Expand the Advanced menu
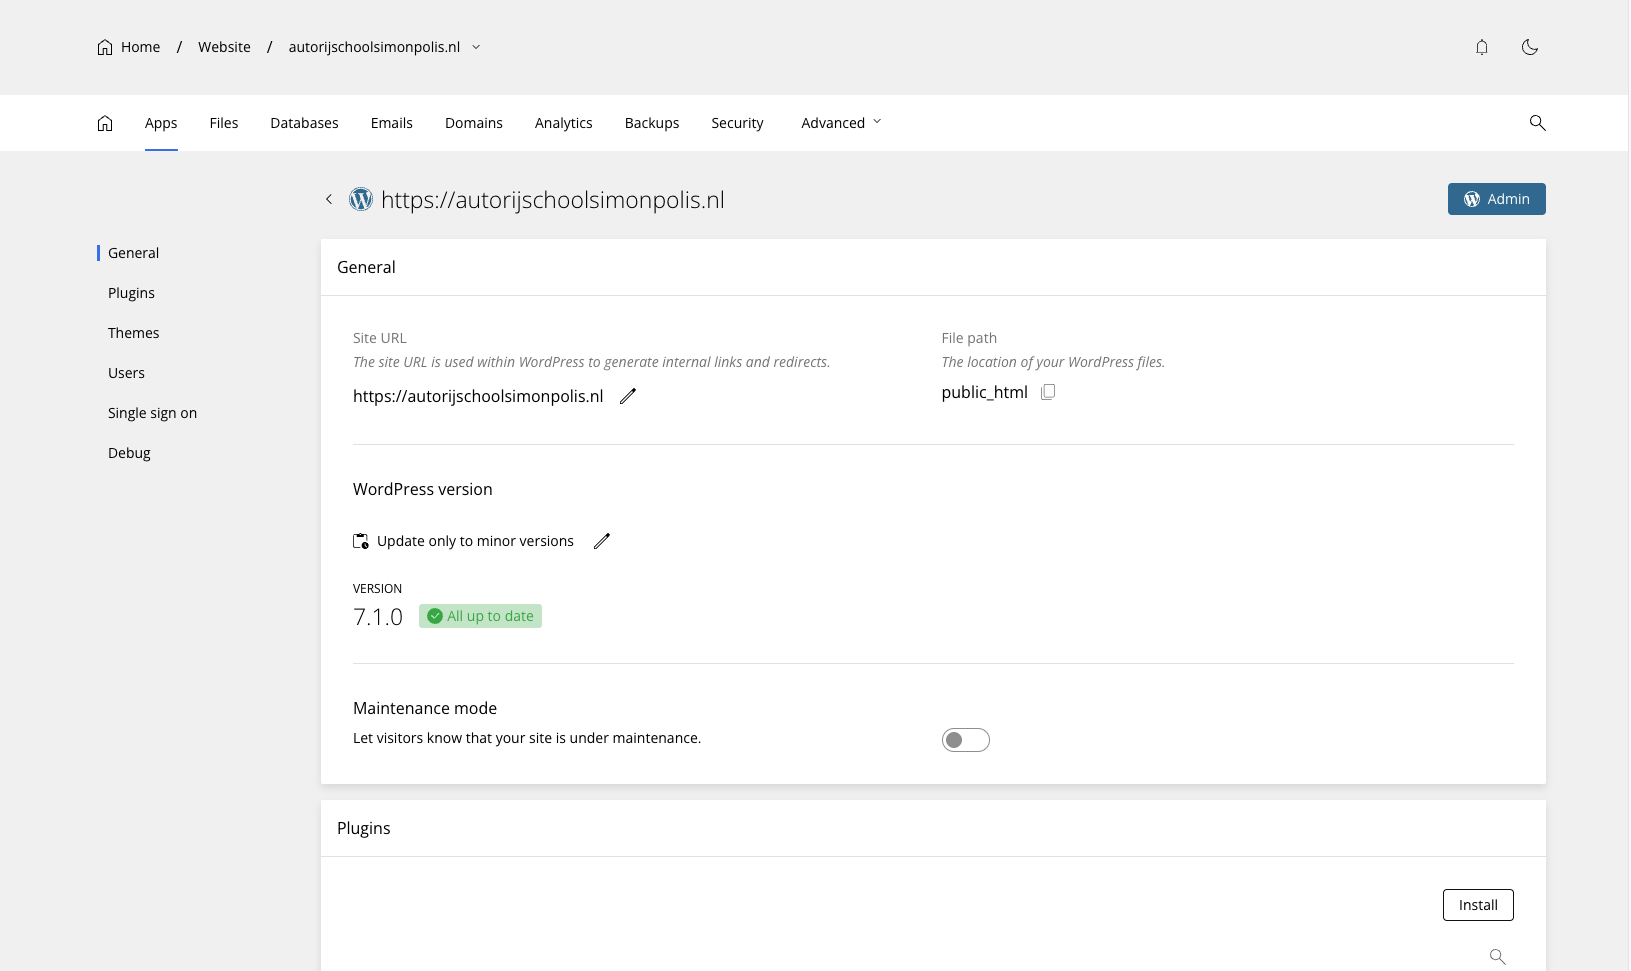The image size is (1631, 971). click(841, 123)
